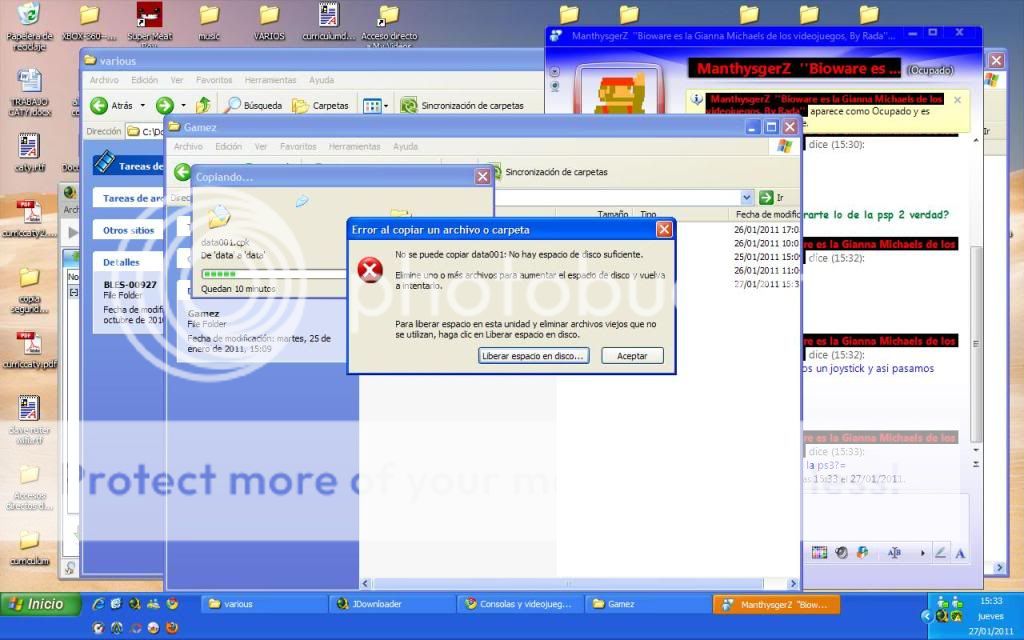1024x640 pixels.
Task: Launch Google Chrome from quick launch
Action: 172,604
